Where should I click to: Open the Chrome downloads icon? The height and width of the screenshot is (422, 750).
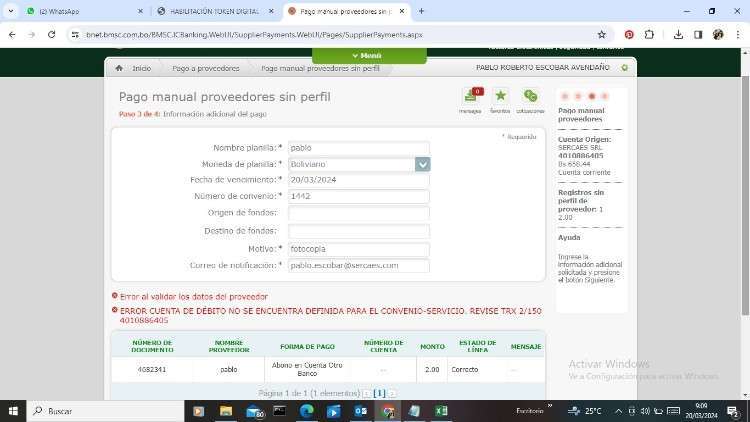pos(678,34)
